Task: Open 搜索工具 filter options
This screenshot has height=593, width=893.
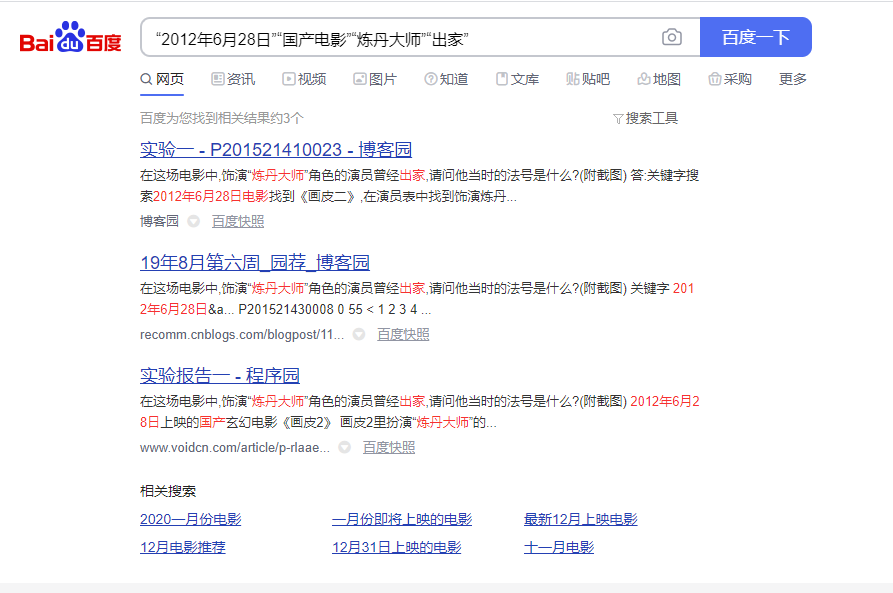Action: pos(645,118)
